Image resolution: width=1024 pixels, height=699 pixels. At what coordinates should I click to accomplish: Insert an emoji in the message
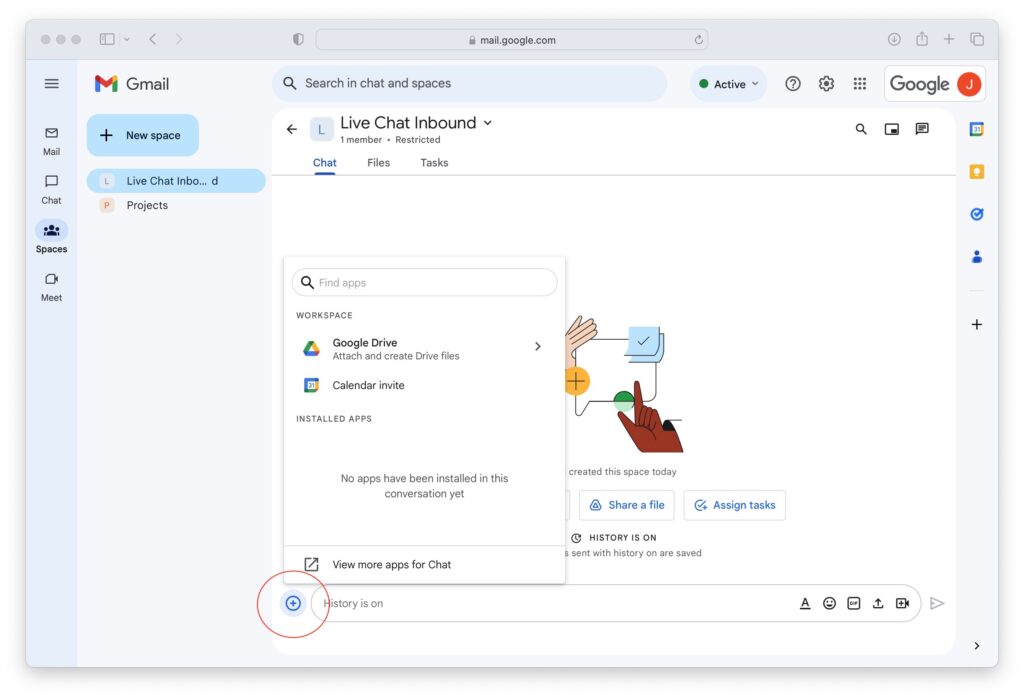pyautogui.click(x=829, y=603)
